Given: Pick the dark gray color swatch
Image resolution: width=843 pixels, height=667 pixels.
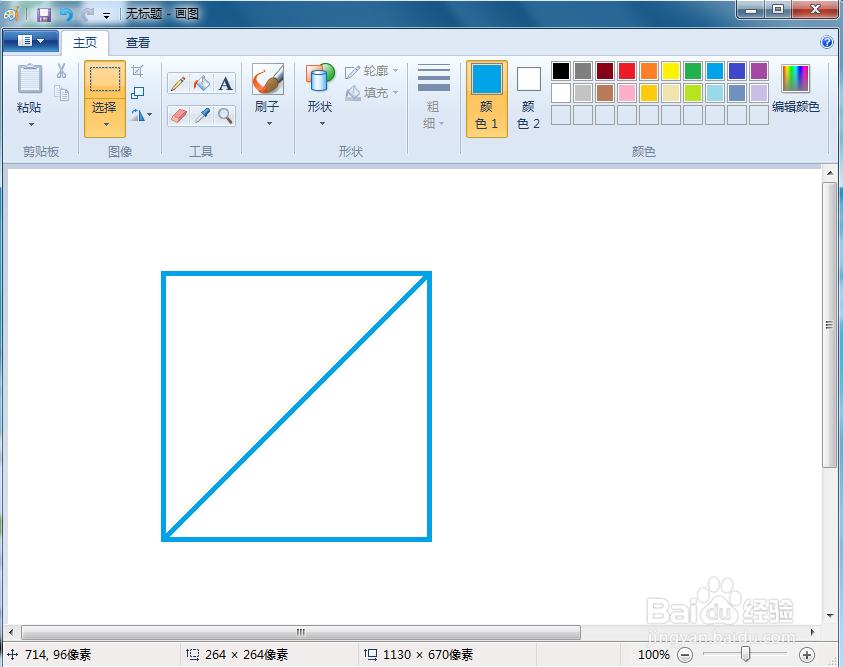Looking at the screenshot, I should [583, 71].
